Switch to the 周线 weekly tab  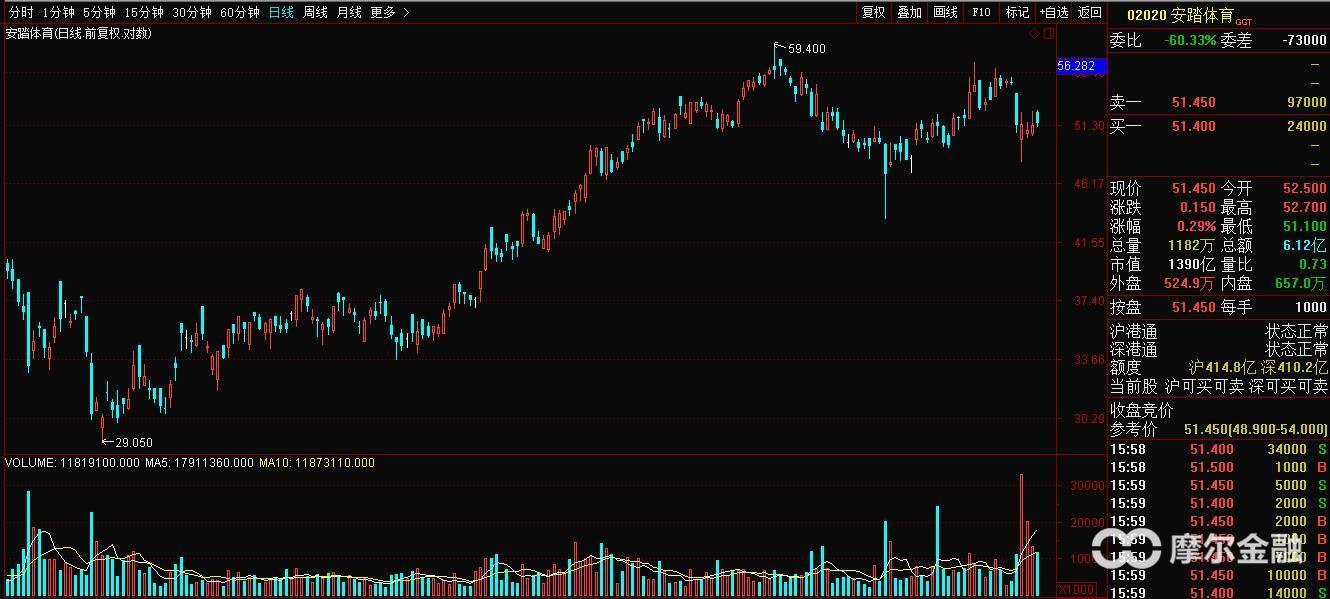(315, 12)
